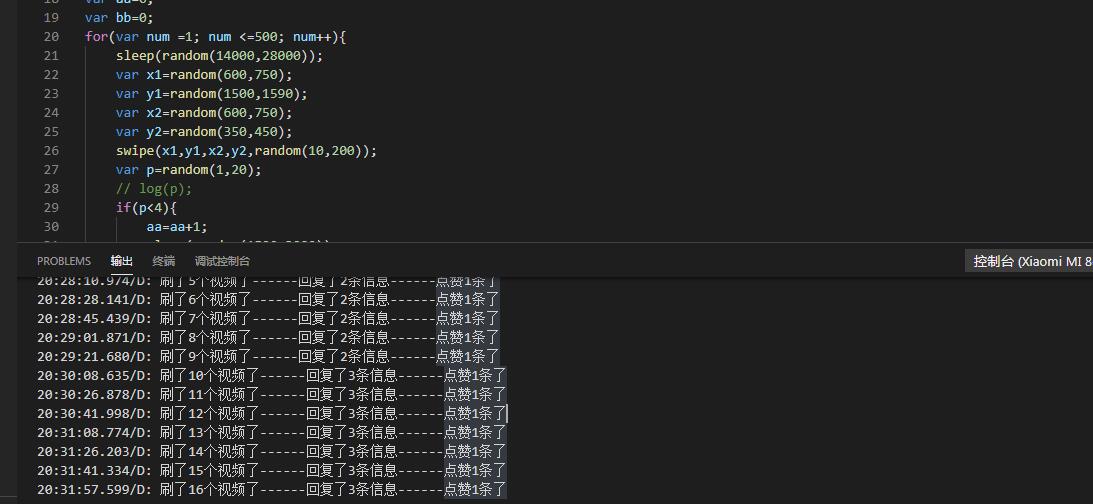Click the 20:30:26.878 log entry

coord(272,395)
